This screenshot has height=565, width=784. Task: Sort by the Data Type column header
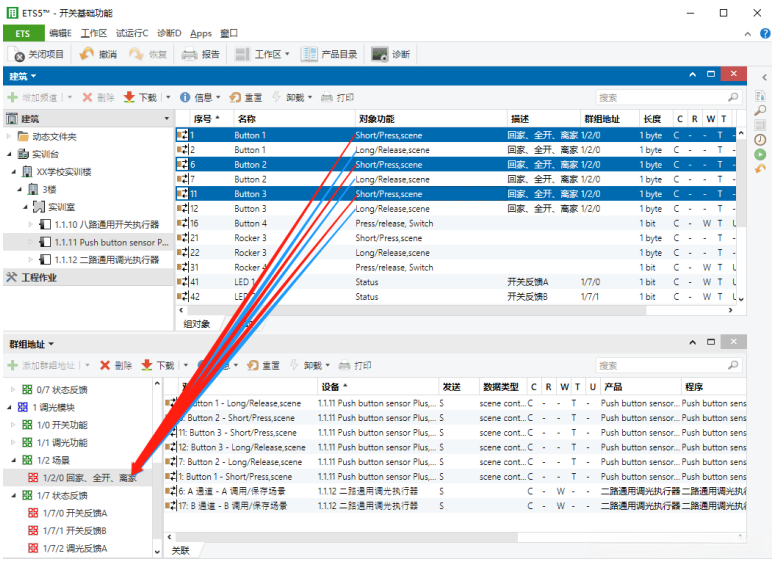[x=501, y=387]
